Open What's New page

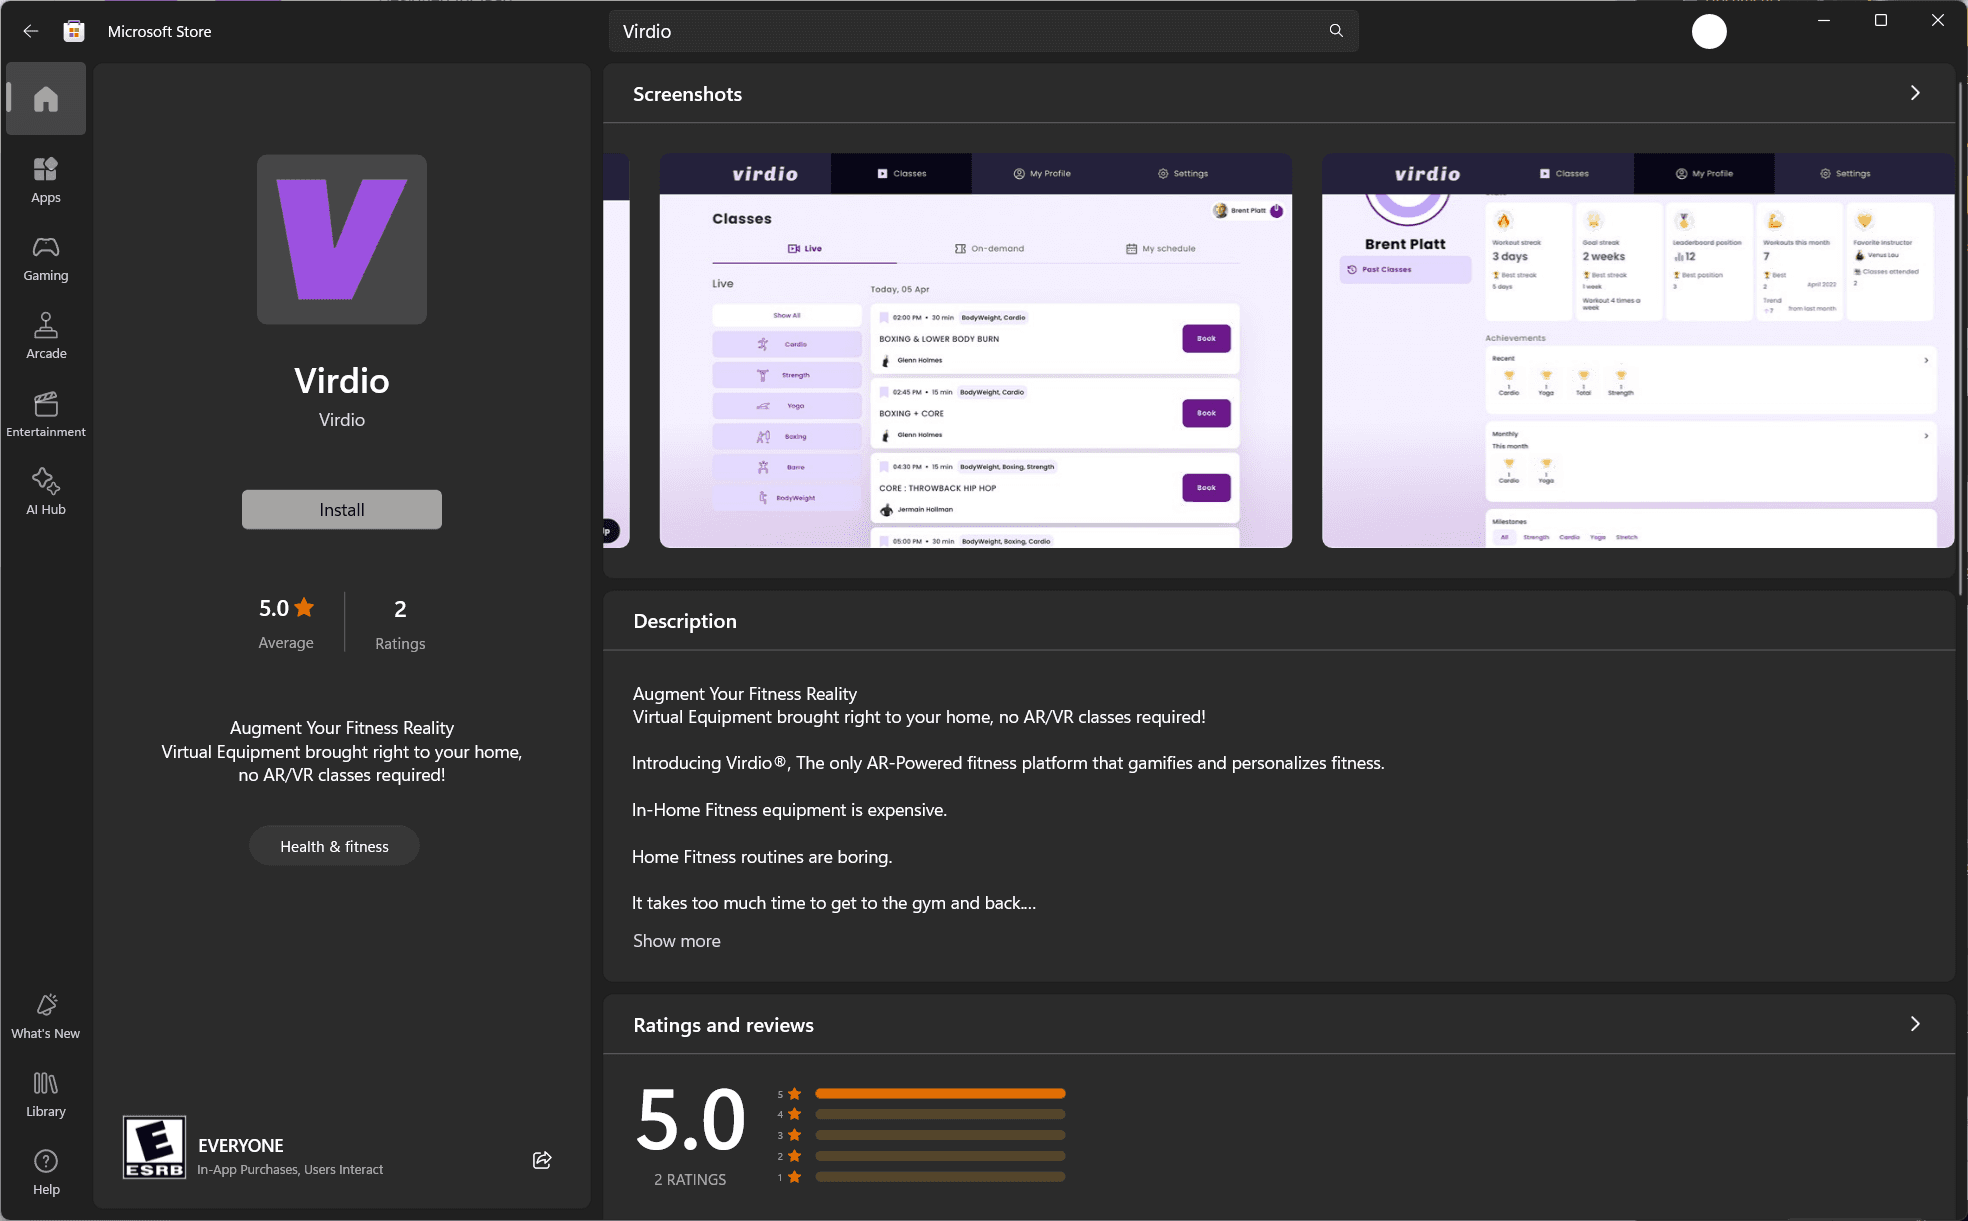46,1016
